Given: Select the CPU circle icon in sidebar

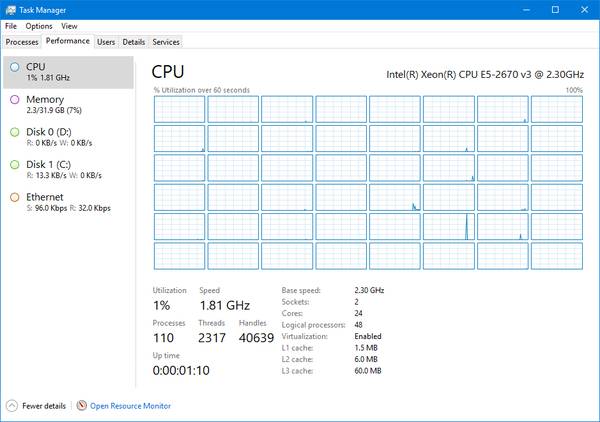Looking at the screenshot, I should pyautogui.click(x=14, y=67).
